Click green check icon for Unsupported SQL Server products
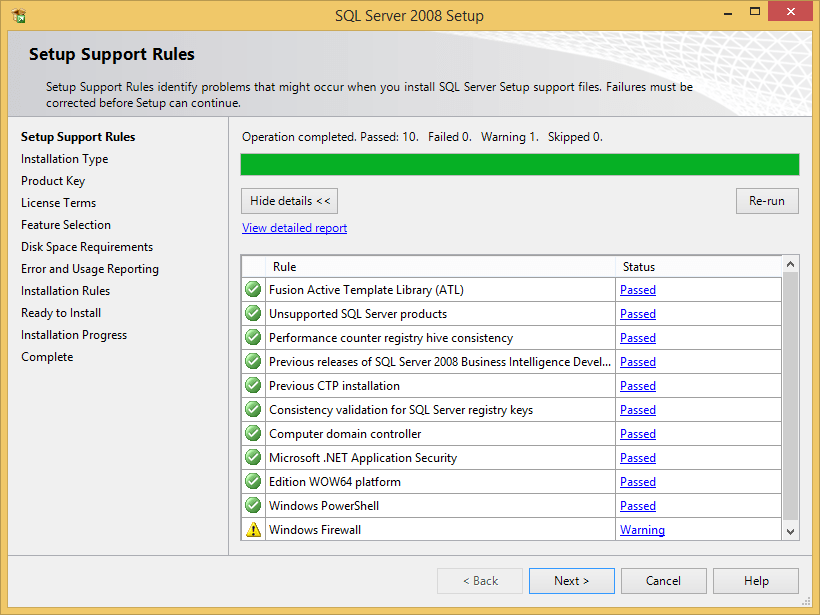The image size is (820, 615). click(253, 313)
